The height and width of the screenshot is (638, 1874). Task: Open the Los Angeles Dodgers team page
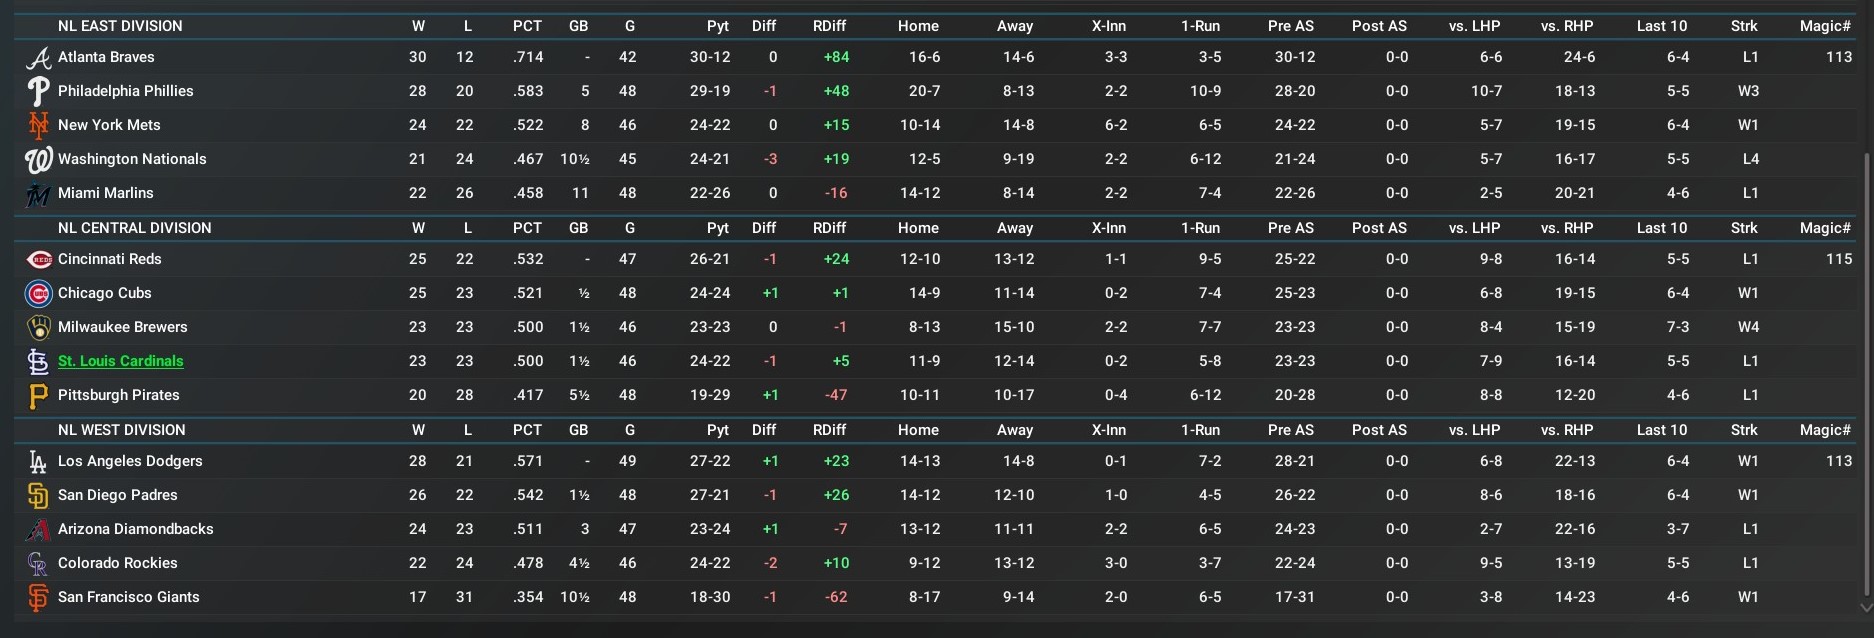coord(130,461)
